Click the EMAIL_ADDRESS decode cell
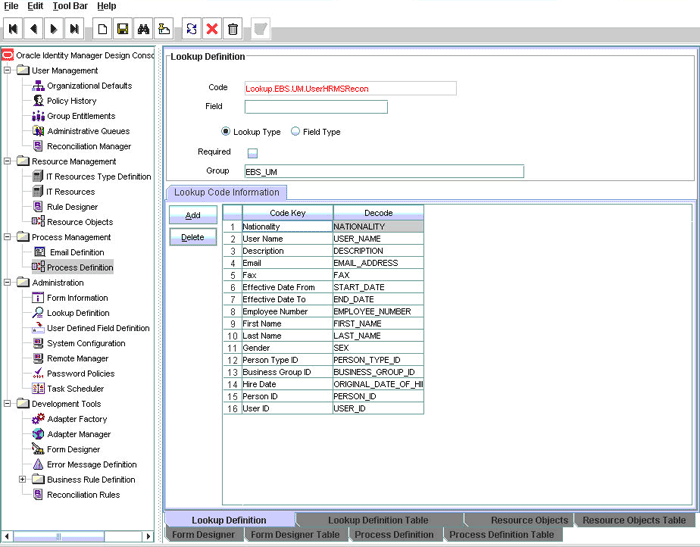Image resolution: width=700 pixels, height=547 pixels. point(378,263)
